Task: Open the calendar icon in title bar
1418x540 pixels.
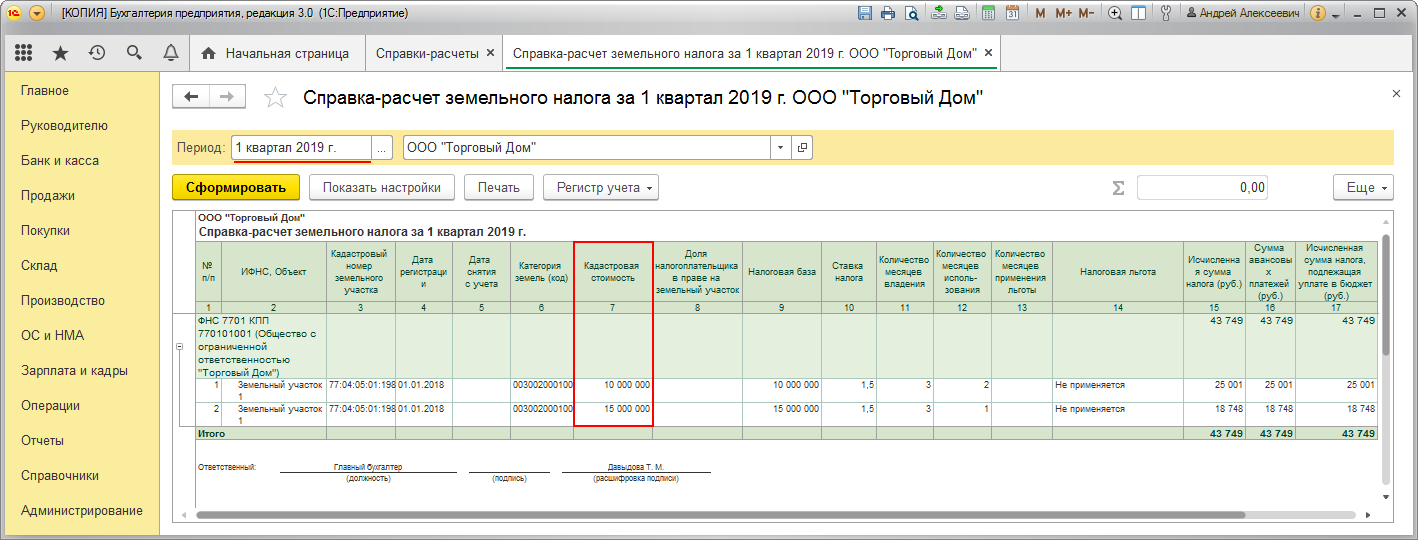Action: [1012, 13]
